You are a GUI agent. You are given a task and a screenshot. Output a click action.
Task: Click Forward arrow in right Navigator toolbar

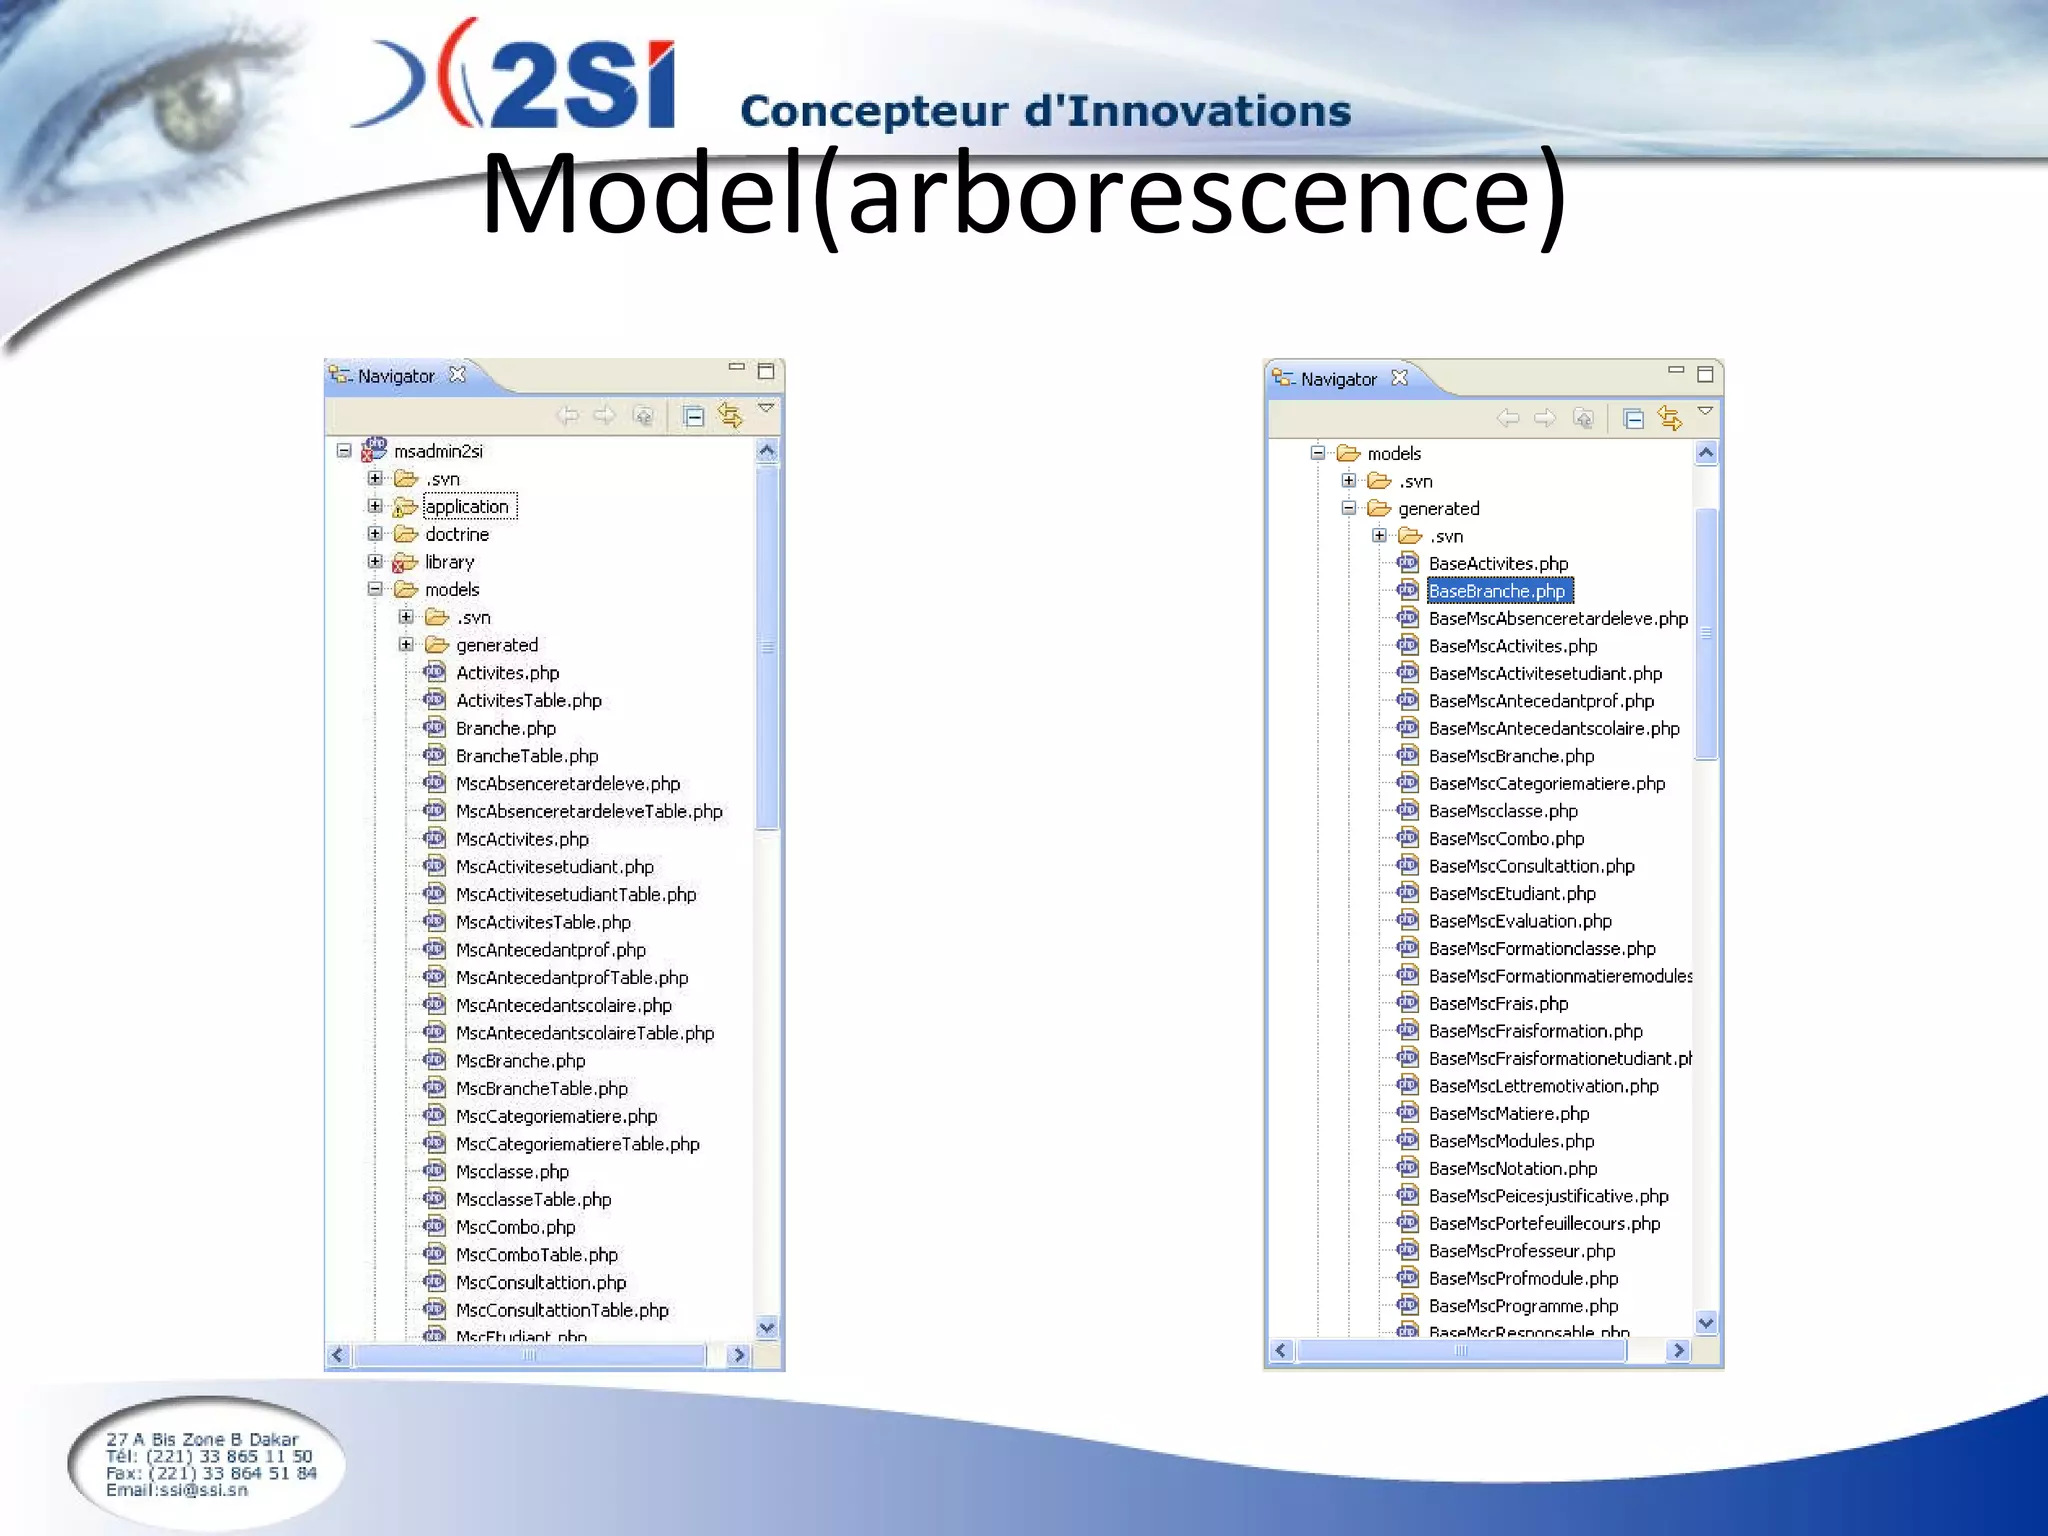(1544, 418)
